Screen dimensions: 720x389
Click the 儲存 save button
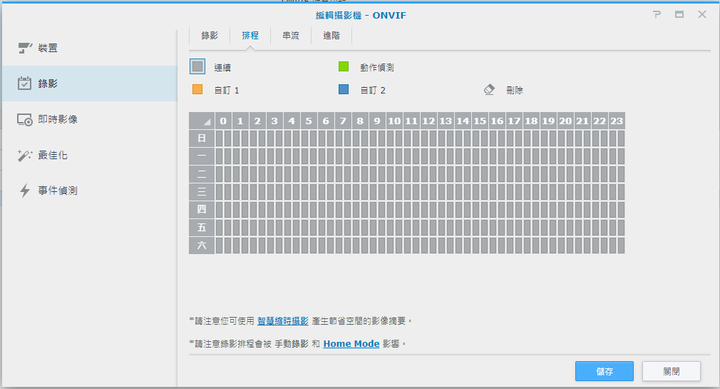tap(604, 371)
